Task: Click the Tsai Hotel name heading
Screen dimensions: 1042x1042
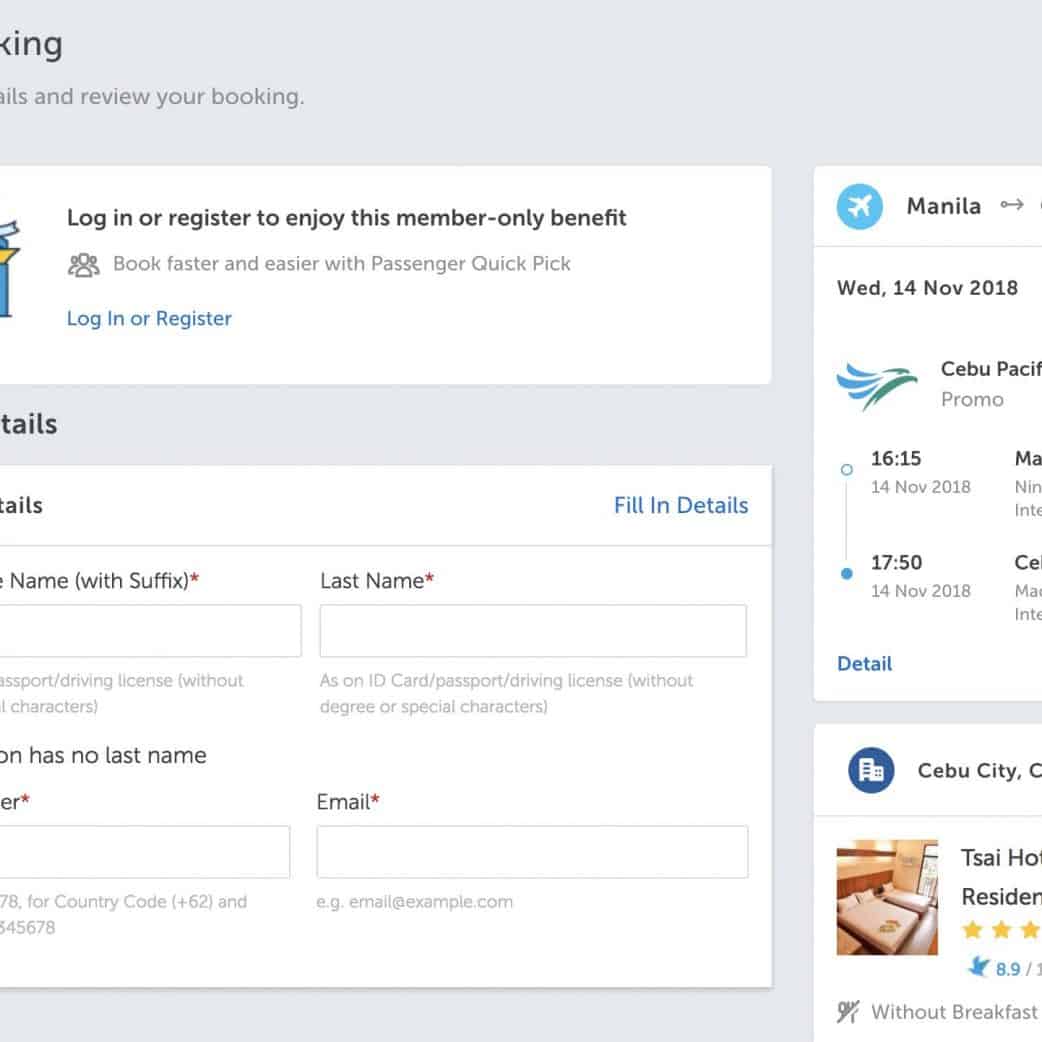Action: 1000,857
